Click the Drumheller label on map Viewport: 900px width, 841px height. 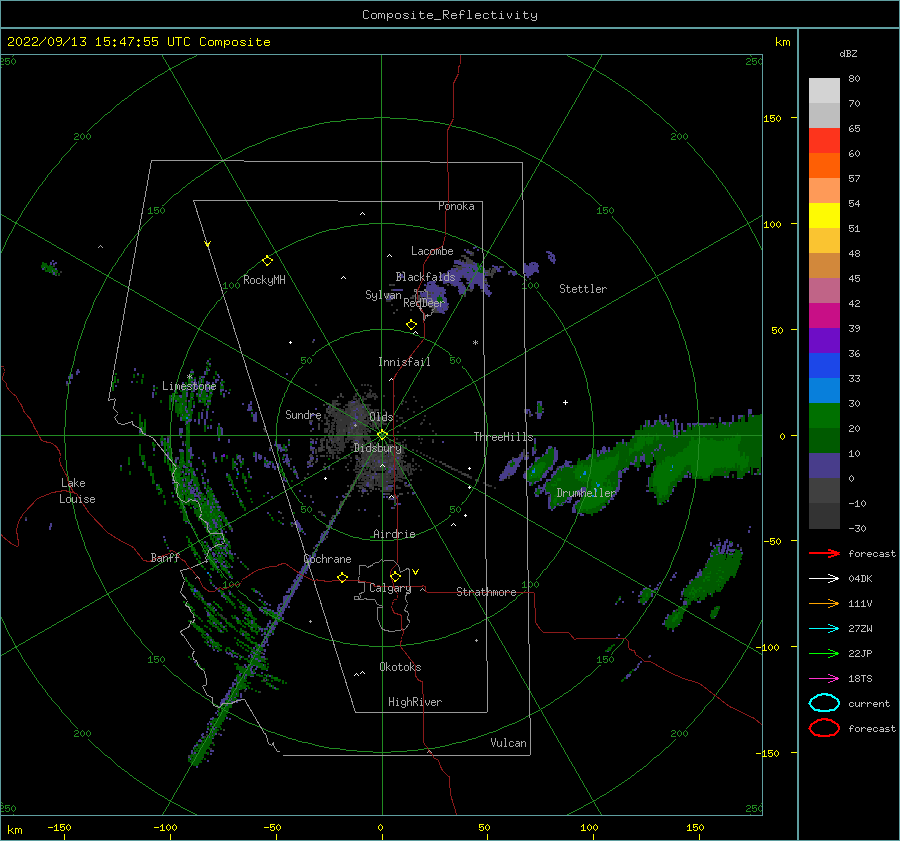point(586,493)
